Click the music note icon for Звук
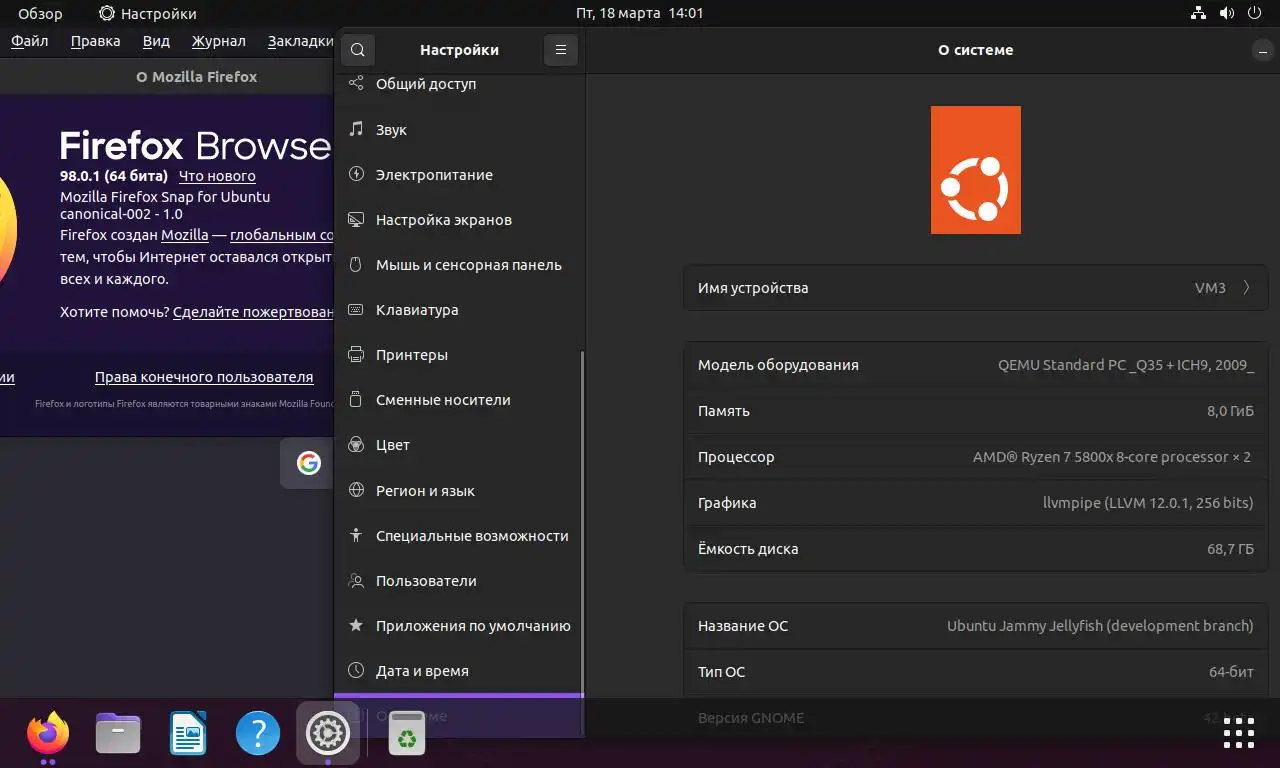Image resolution: width=1280 pixels, height=768 pixels. (355, 129)
